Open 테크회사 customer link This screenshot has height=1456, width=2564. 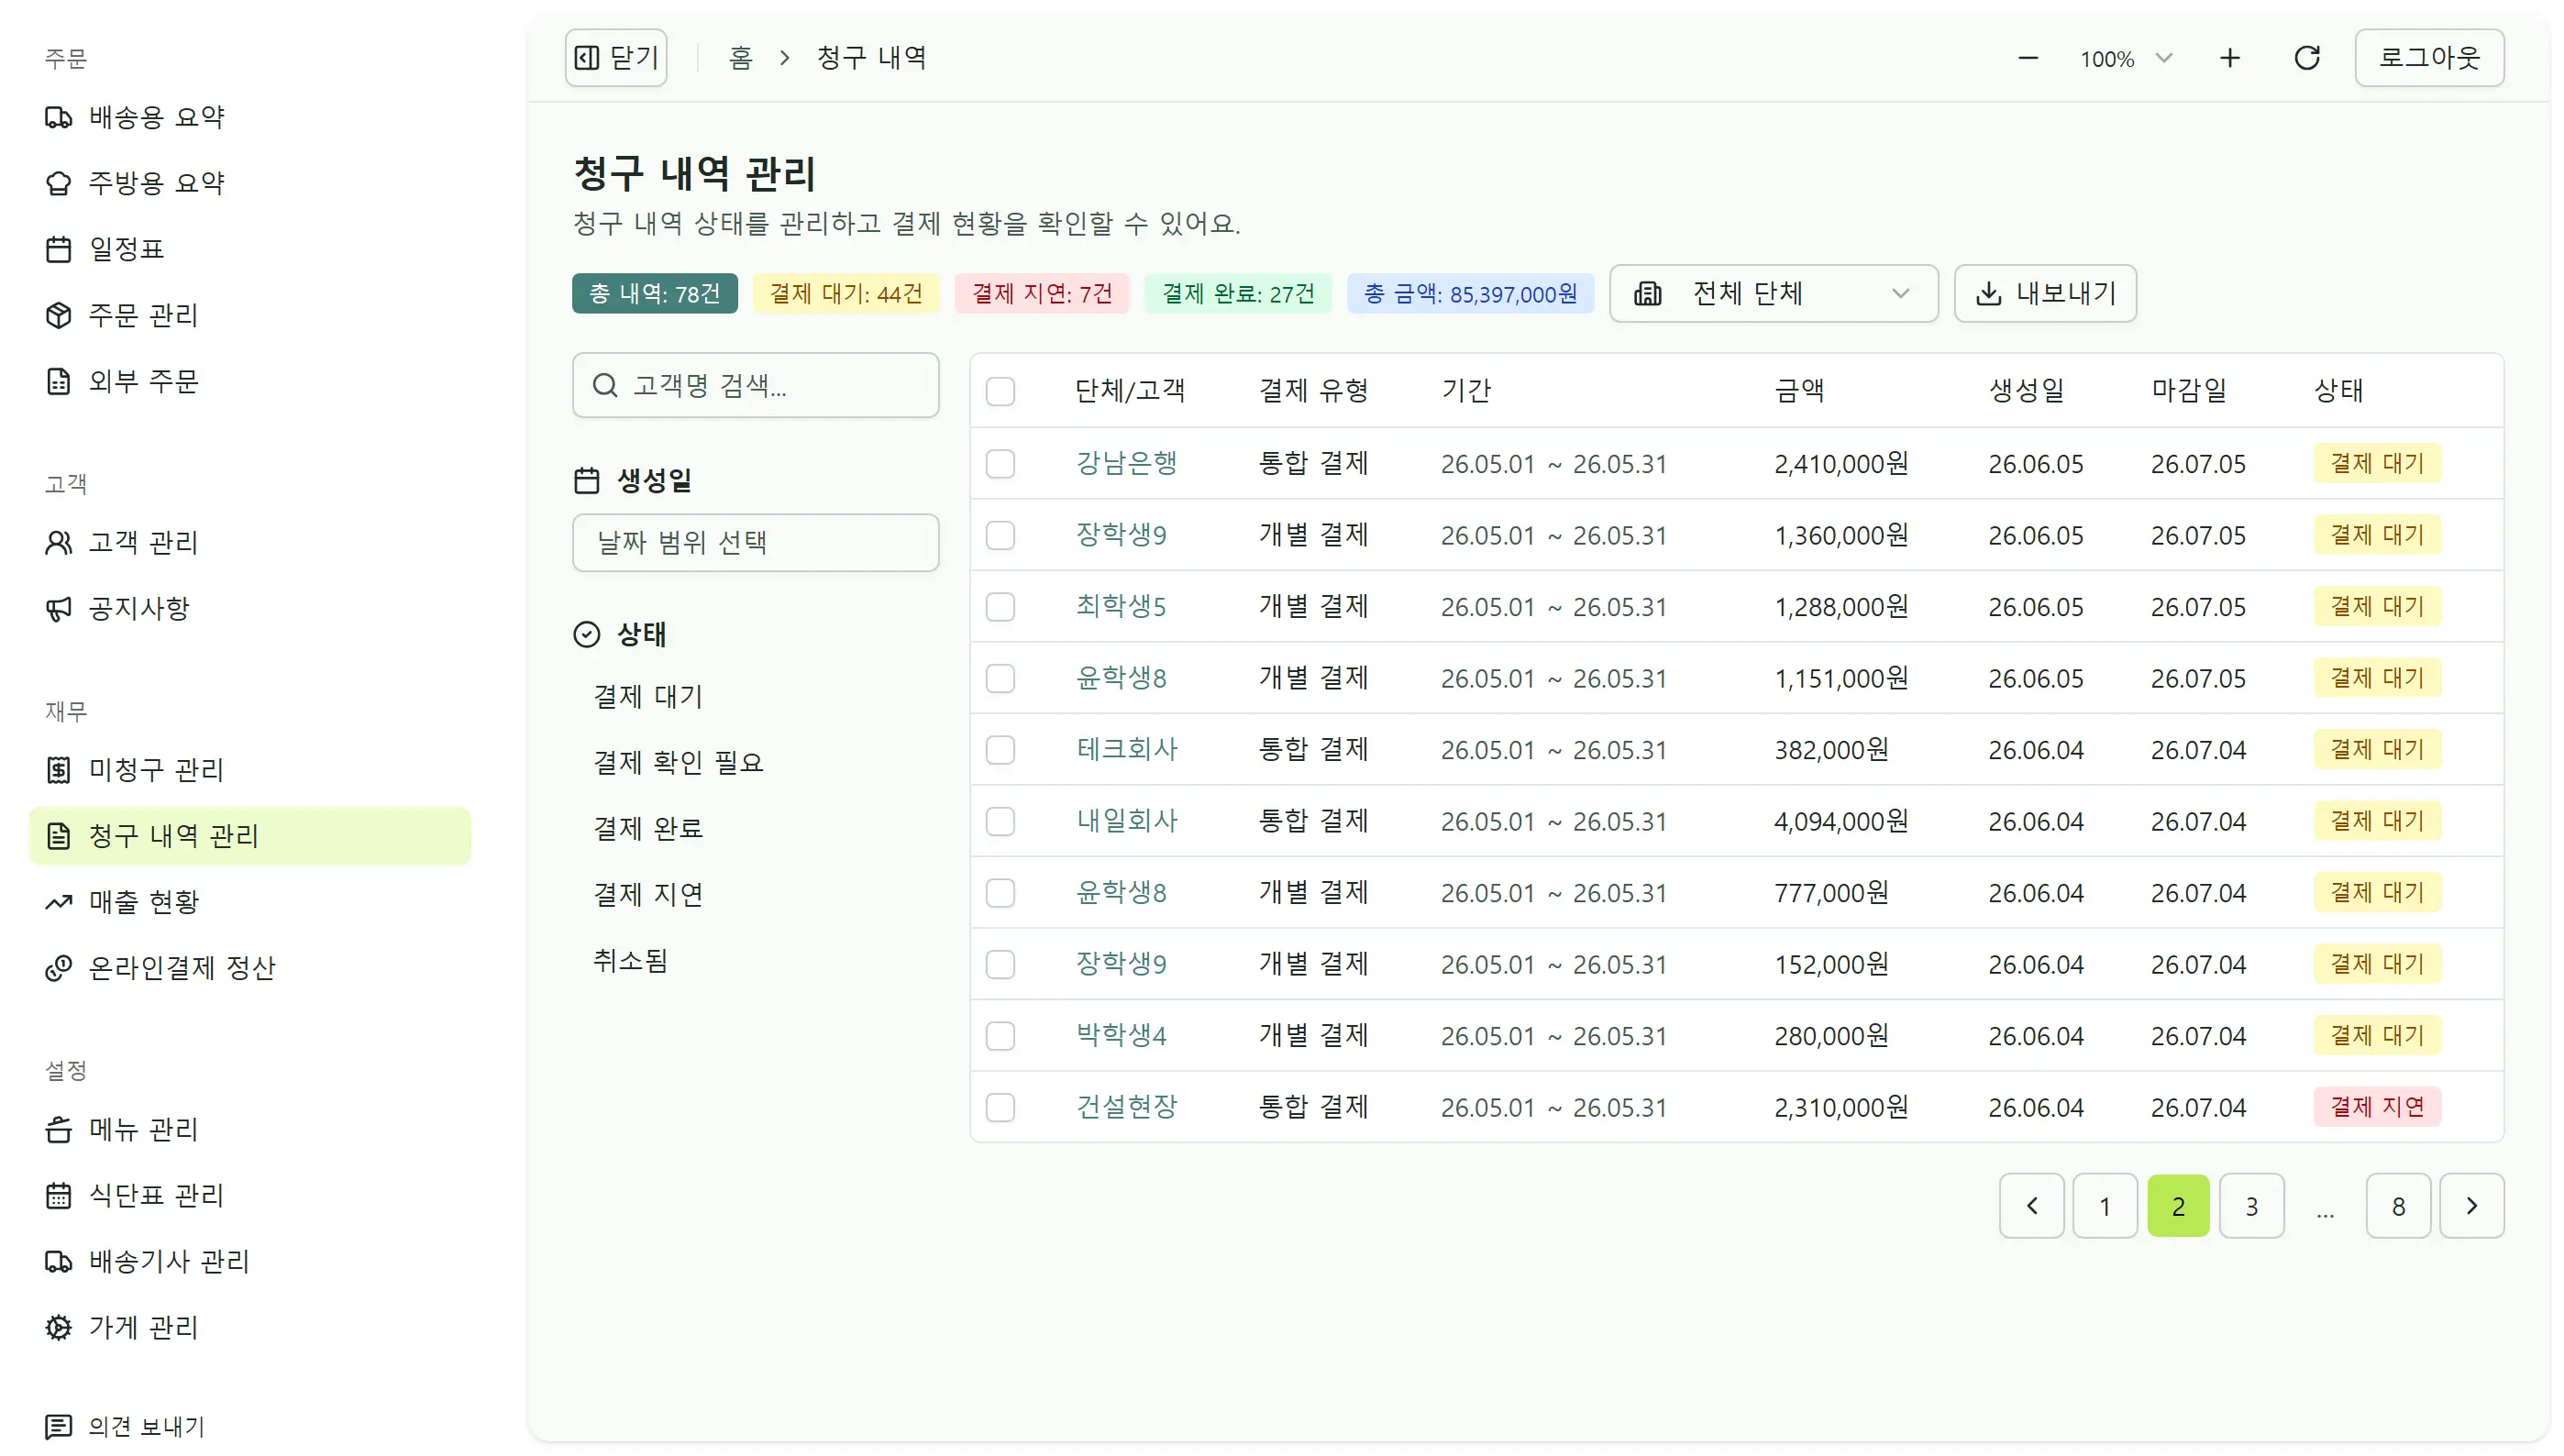[1126, 749]
